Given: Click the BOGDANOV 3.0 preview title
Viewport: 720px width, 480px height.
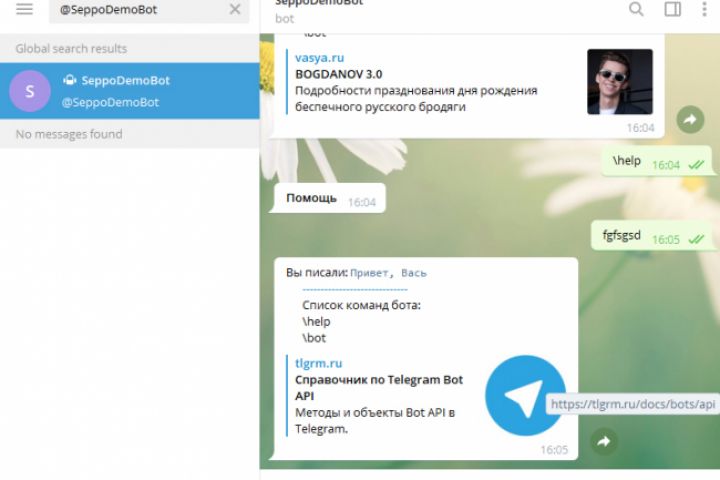Looking at the screenshot, I should [x=338, y=74].
